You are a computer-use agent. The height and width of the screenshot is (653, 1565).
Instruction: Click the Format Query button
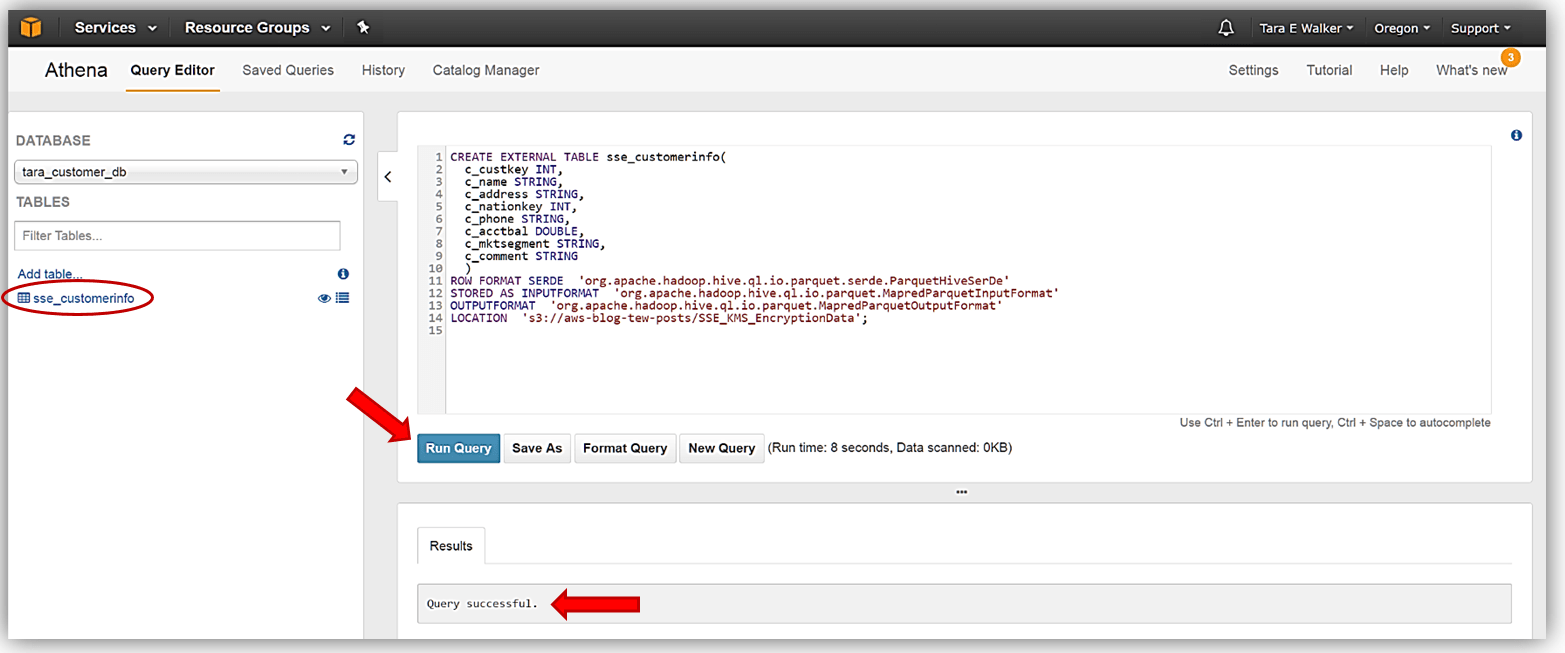(625, 448)
